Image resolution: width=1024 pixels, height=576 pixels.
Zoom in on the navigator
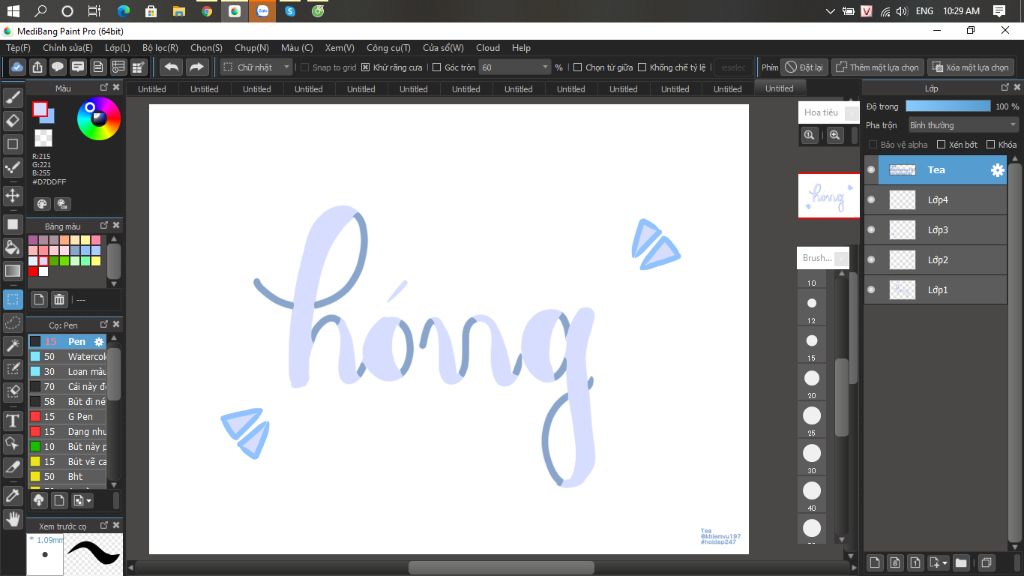click(834, 135)
